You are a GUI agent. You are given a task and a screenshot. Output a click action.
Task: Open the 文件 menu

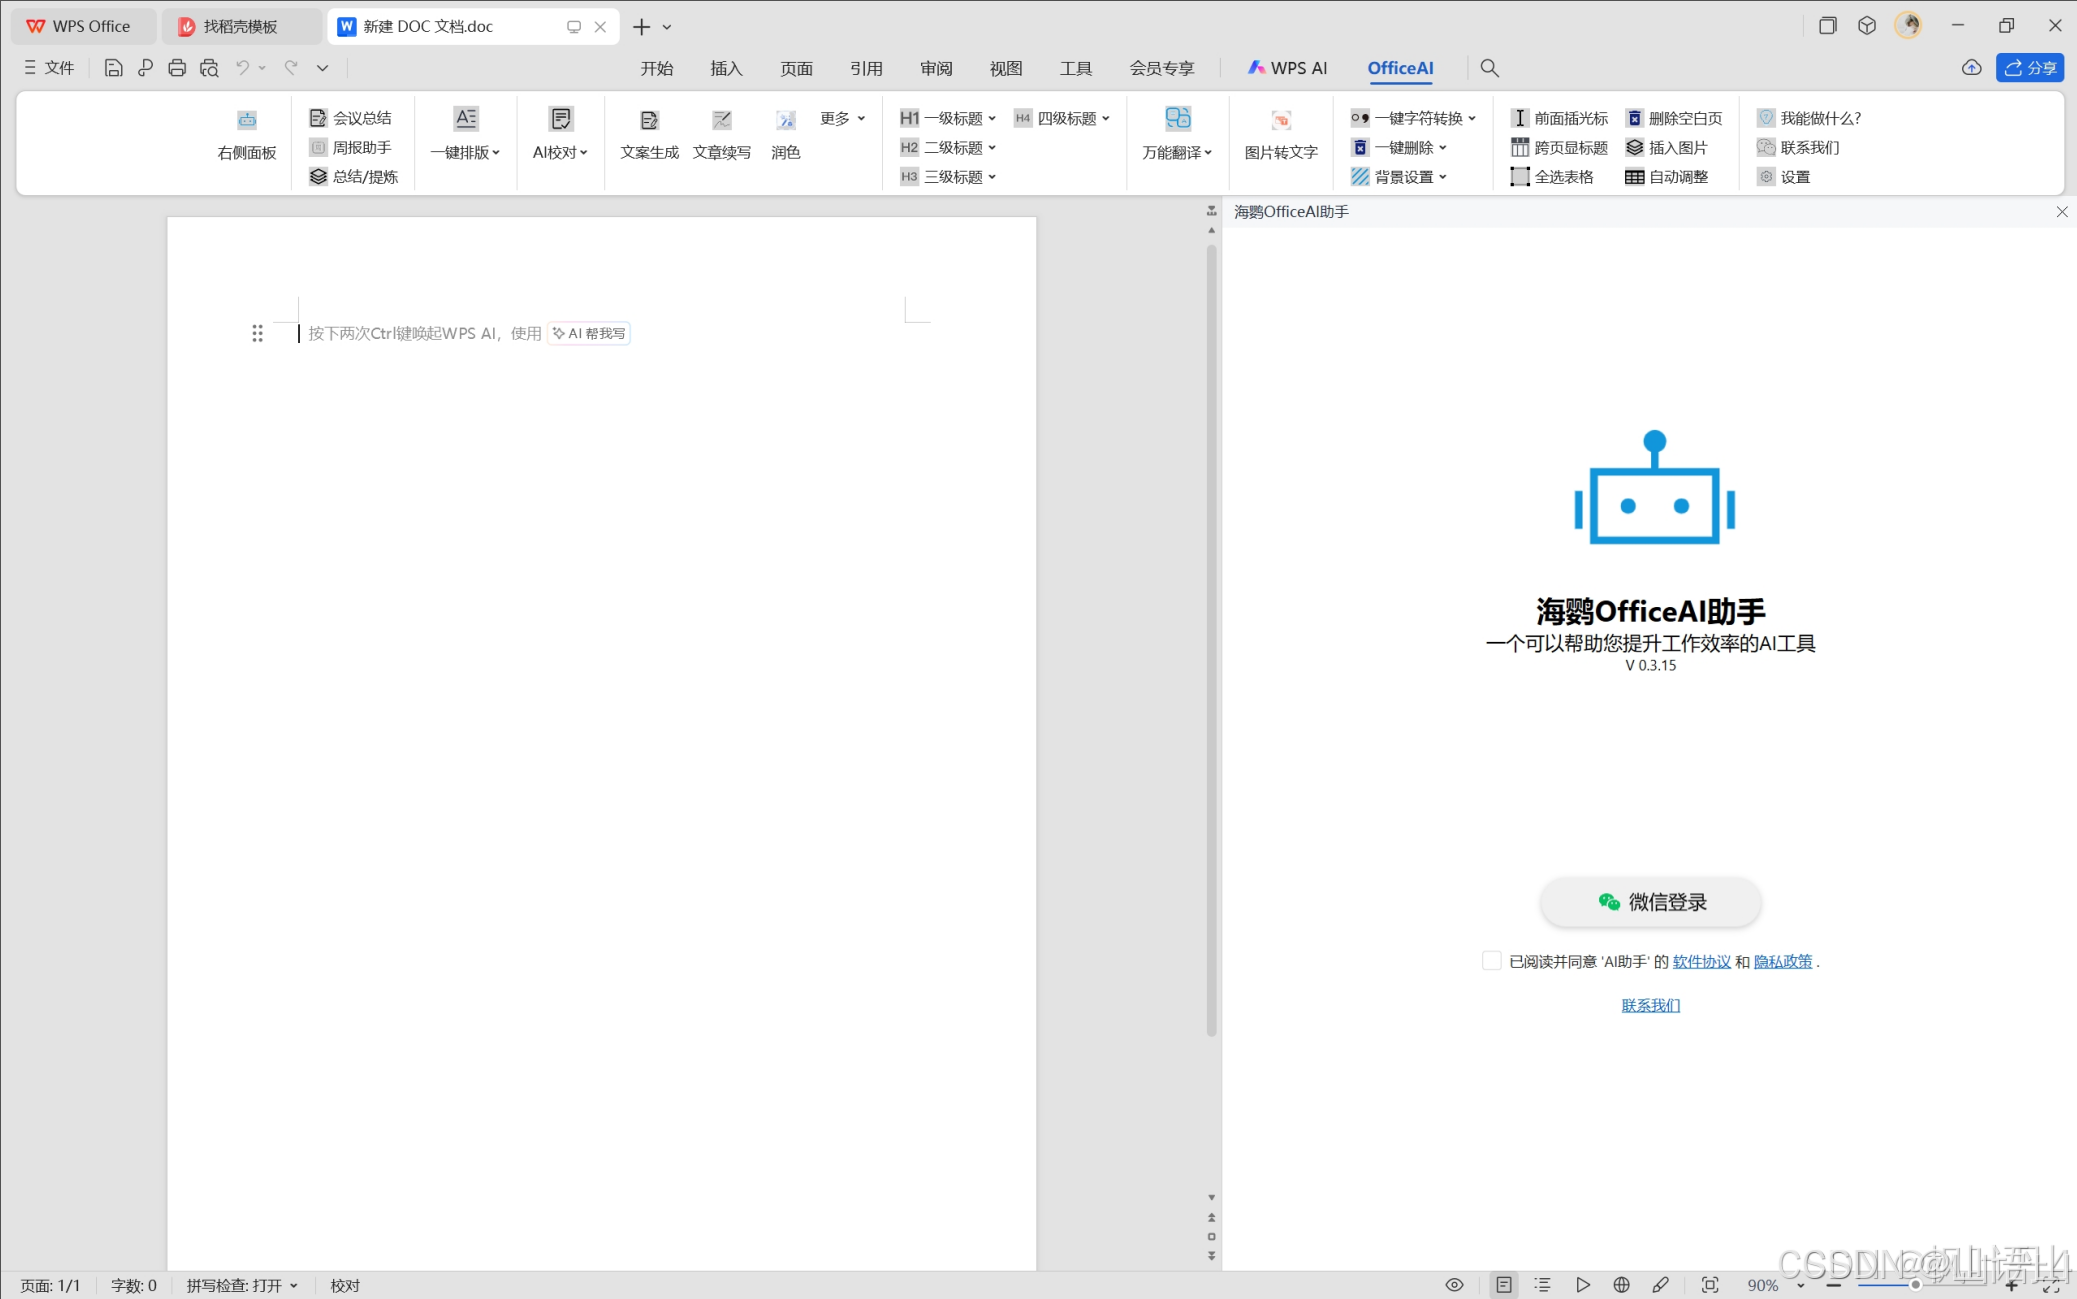pos(49,68)
